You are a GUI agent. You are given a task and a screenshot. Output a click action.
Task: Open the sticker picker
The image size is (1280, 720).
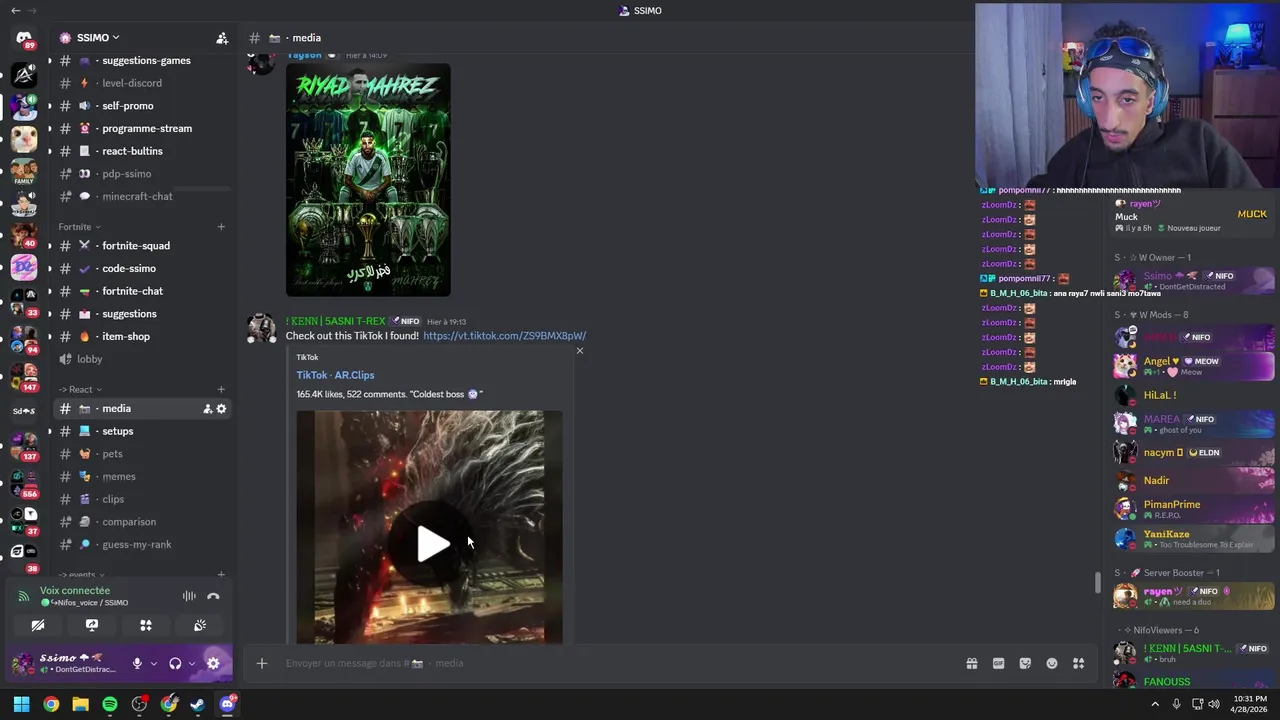point(1025,663)
